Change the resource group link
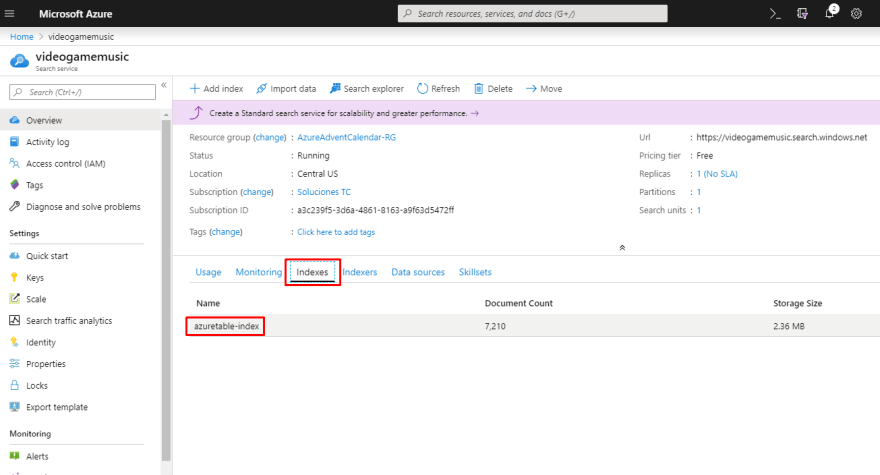This screenshot has height=475, width=880. [x=270, y=137]
